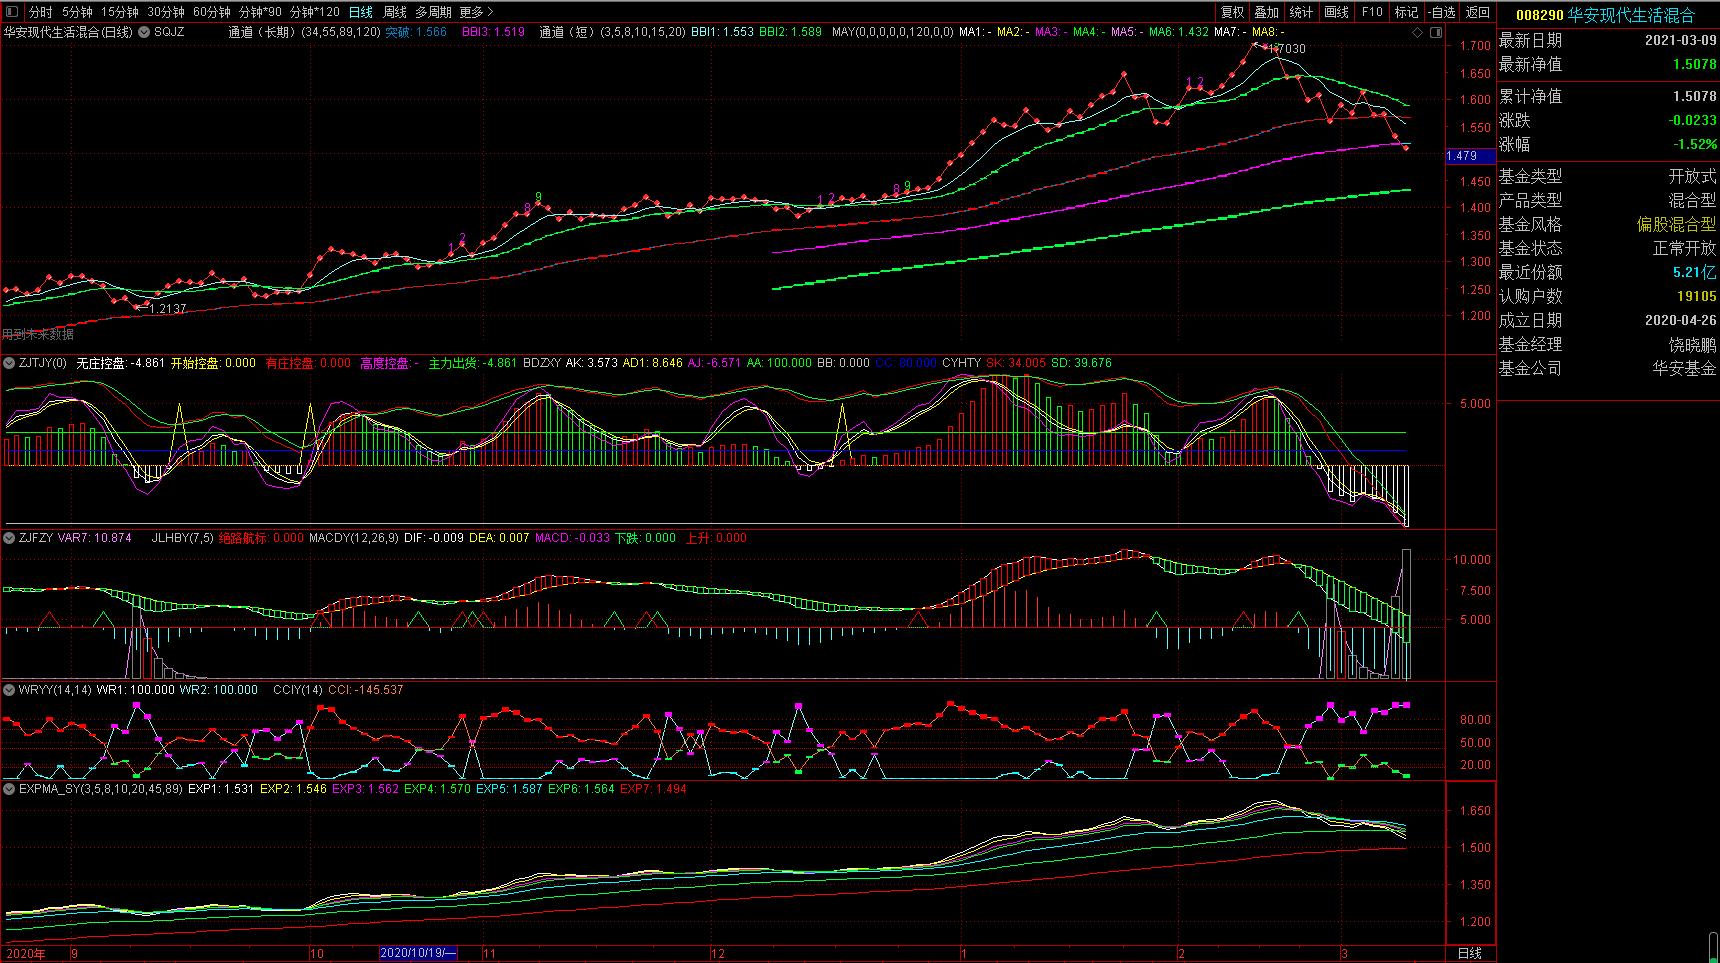This screenshot has width=1720, height=963.
Task: Expand the ZJFZY indicator panel dropdown
Action: pyautogui.click(x=9, y=538)
